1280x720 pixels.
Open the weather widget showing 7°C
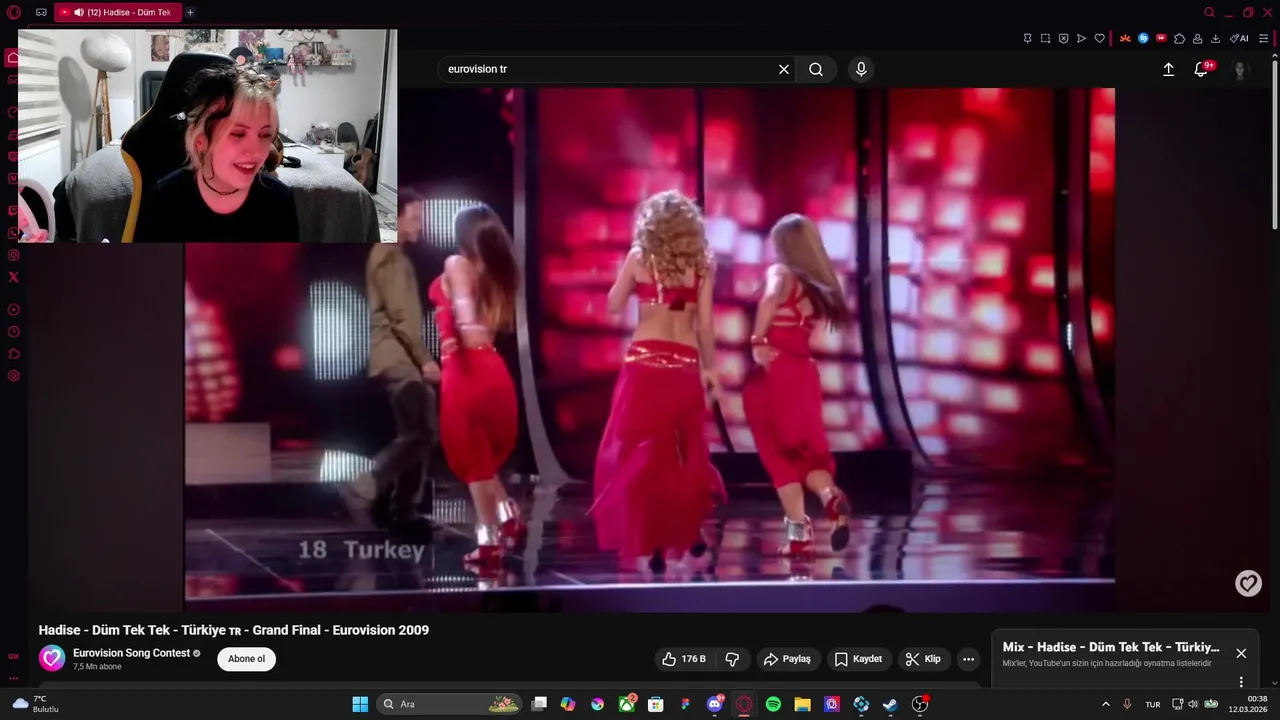click(35, 704)
